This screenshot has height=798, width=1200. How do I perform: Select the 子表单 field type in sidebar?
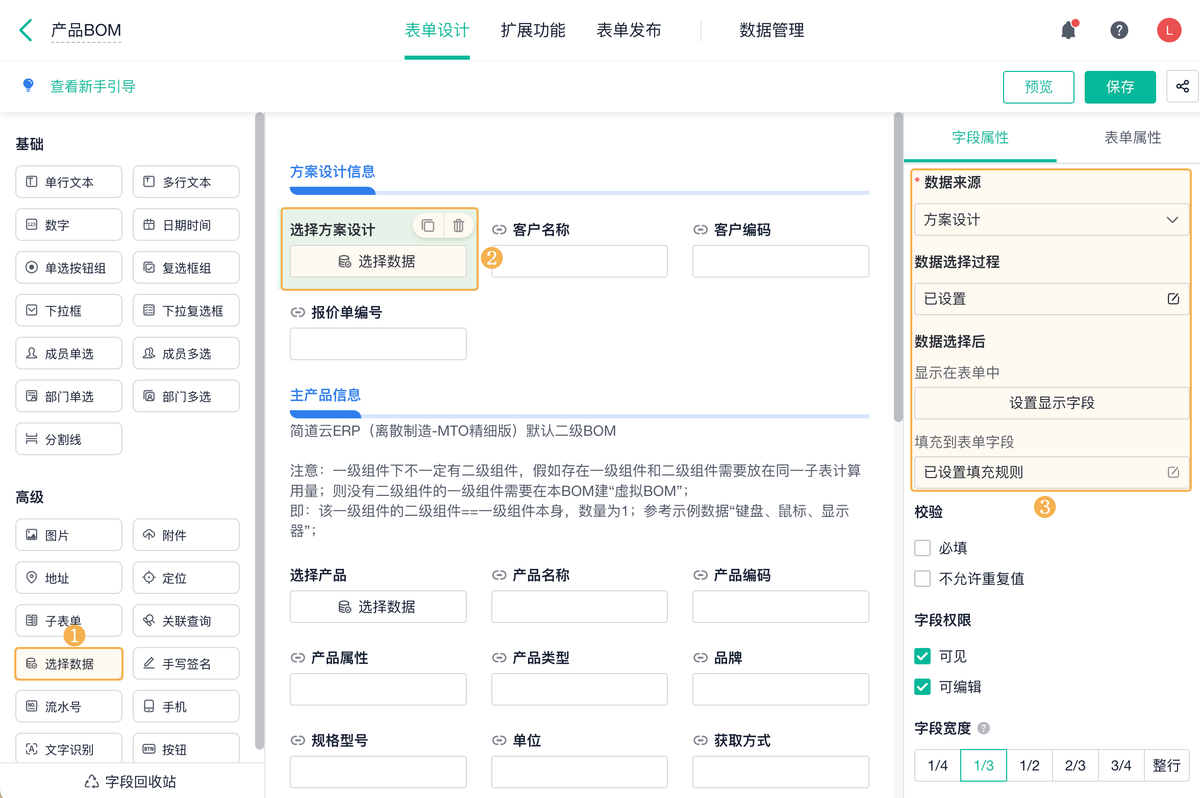68,620
